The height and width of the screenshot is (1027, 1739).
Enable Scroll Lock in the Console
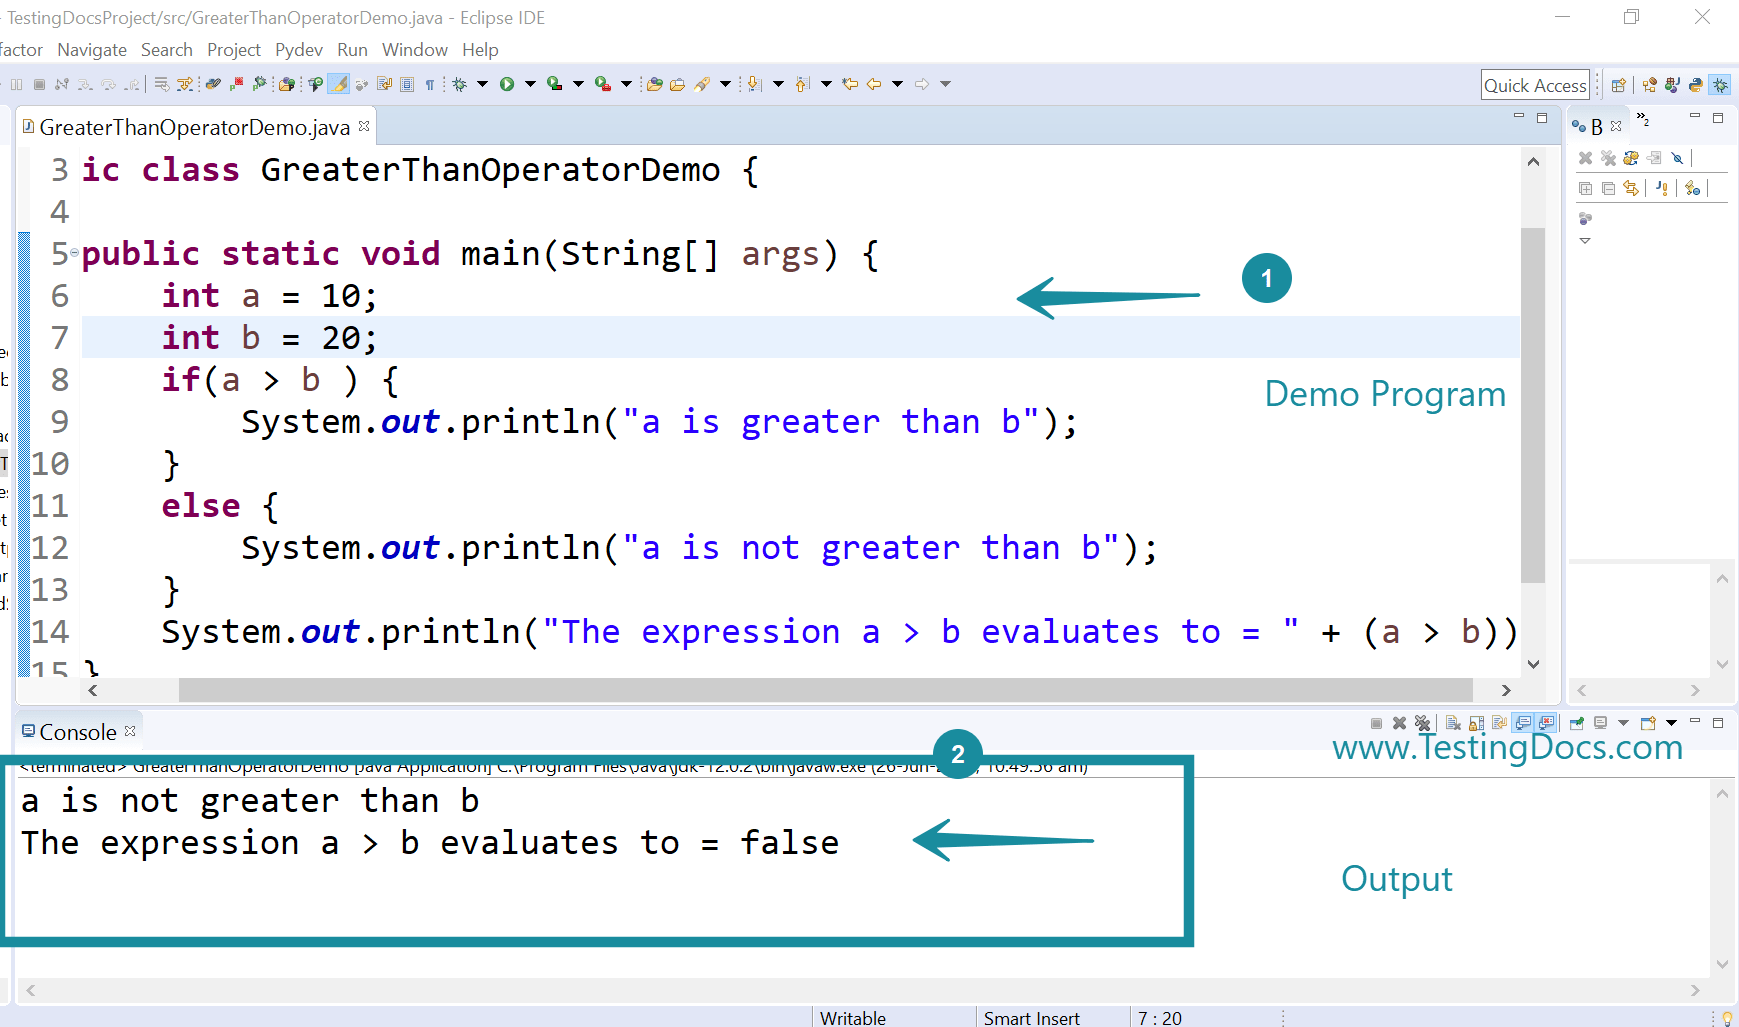tap(1477, 723)
